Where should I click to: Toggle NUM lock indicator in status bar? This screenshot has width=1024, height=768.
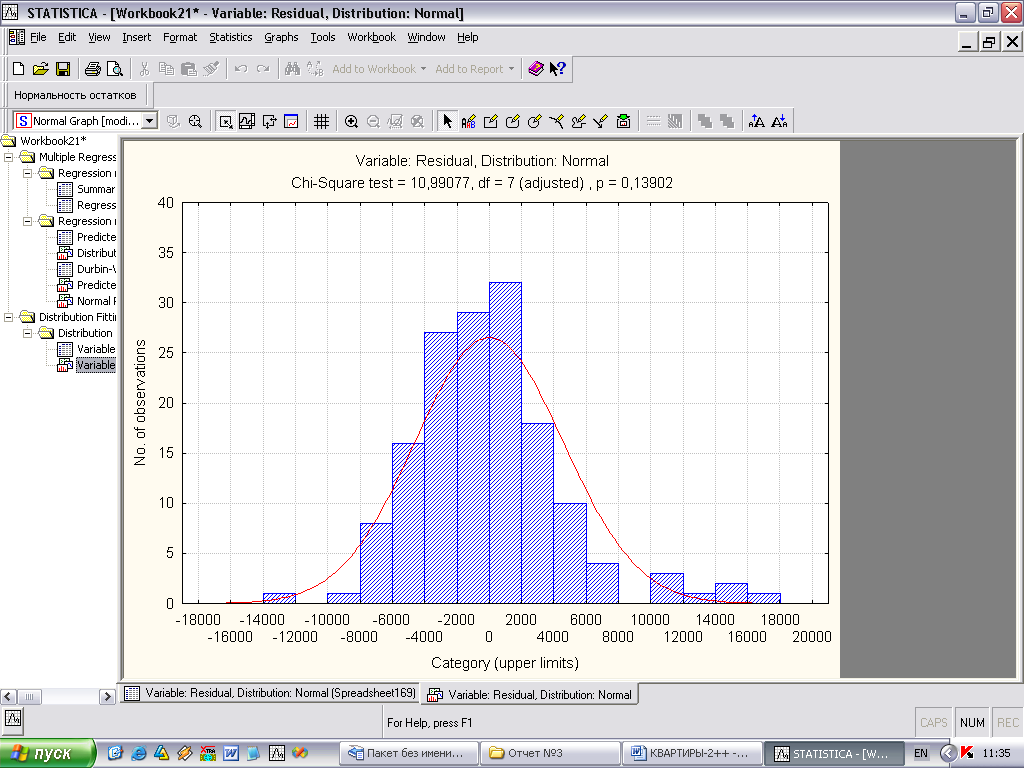[971, 723]
